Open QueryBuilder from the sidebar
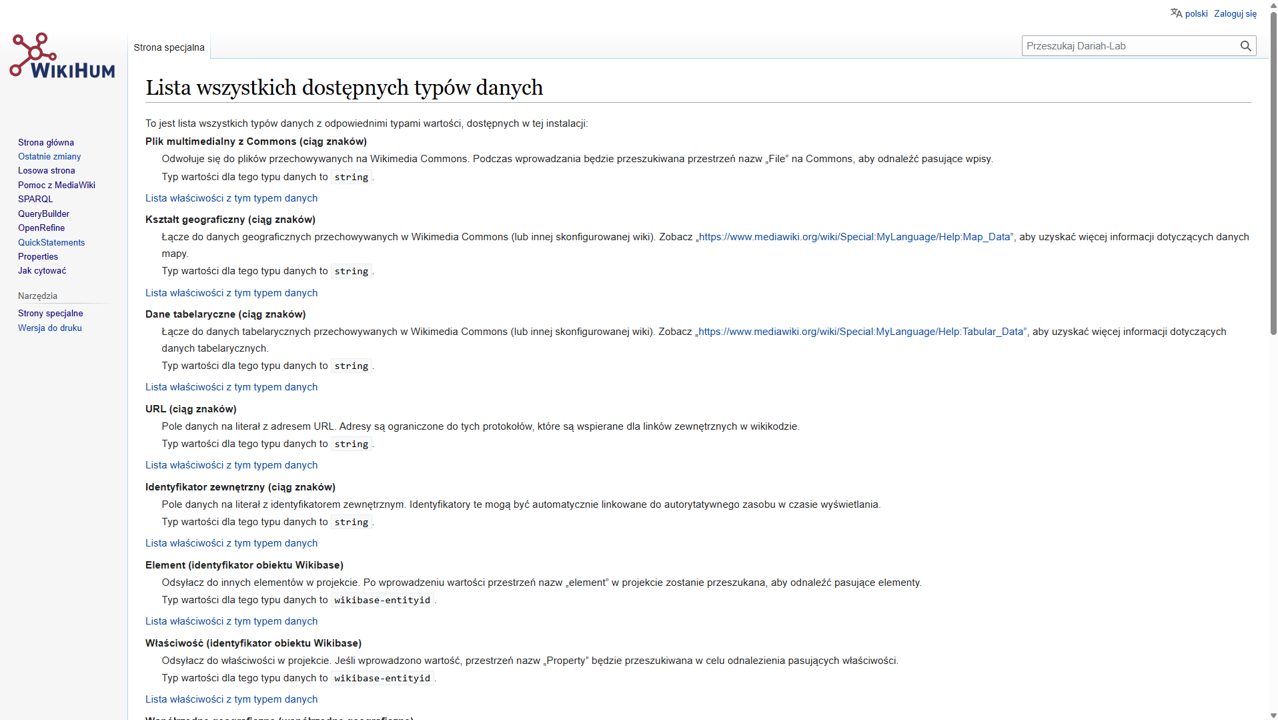Screen dimensions: 1278x720 pyautogui.click(x=43, y=214)
